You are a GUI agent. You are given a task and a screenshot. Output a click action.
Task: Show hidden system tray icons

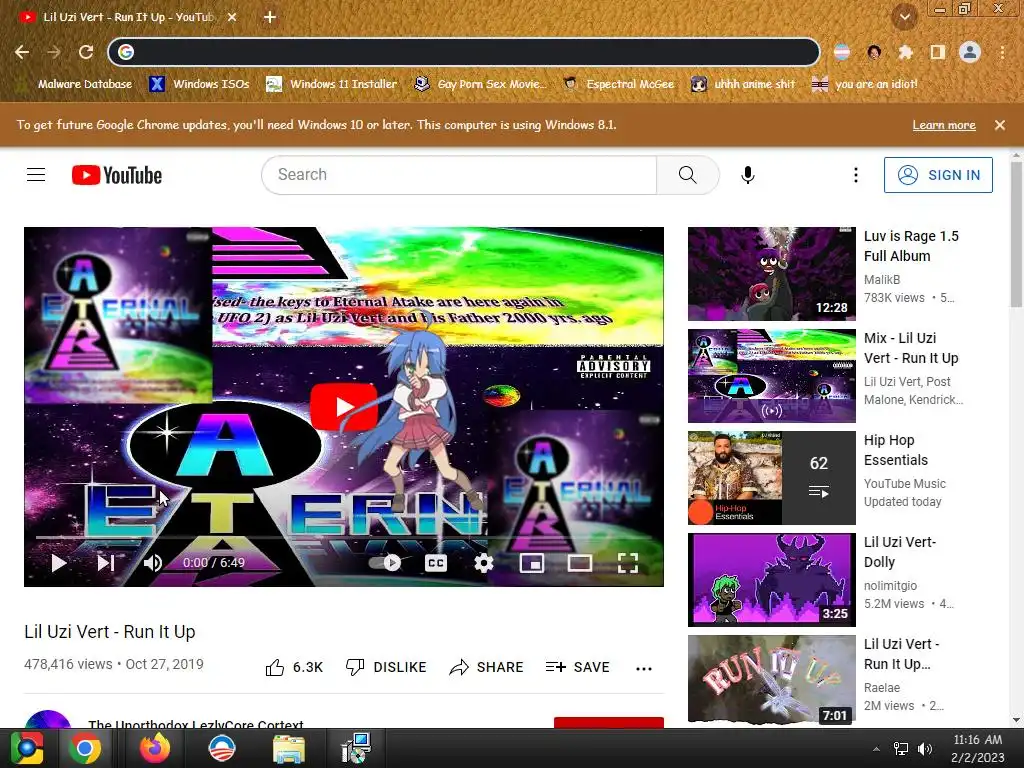tap(876, 749)
